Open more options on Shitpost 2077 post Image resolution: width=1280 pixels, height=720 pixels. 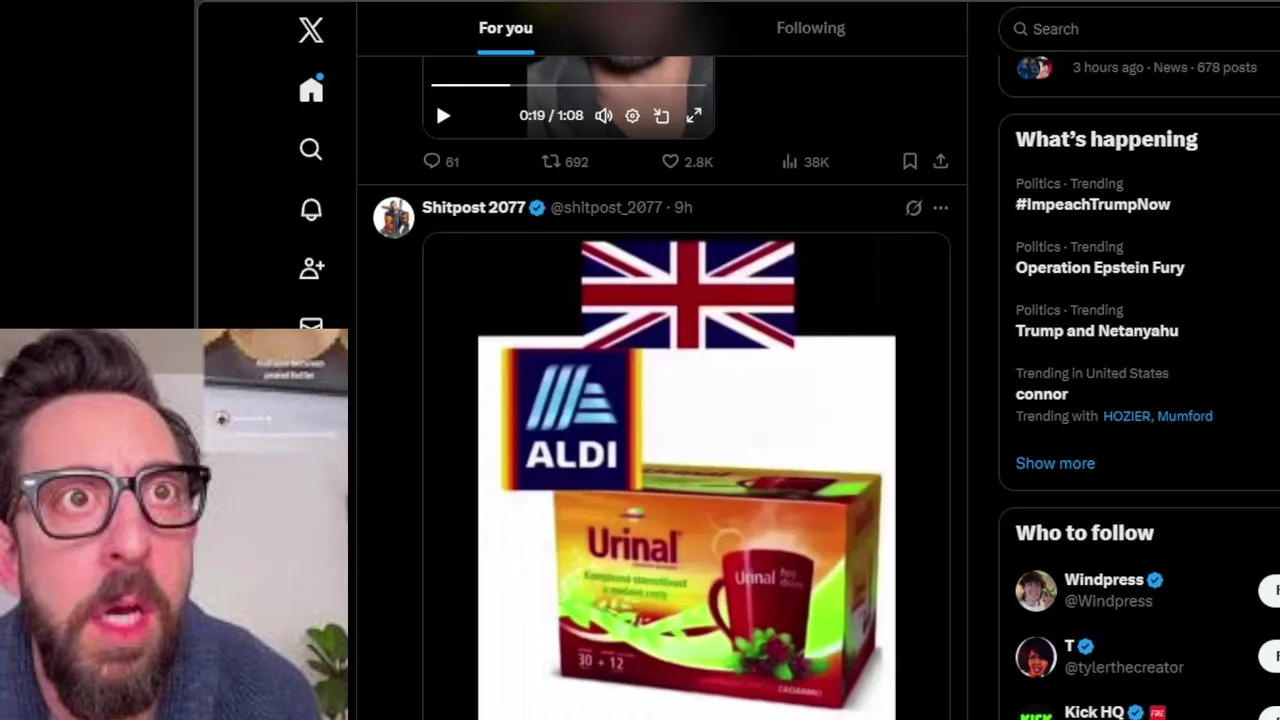940,208
